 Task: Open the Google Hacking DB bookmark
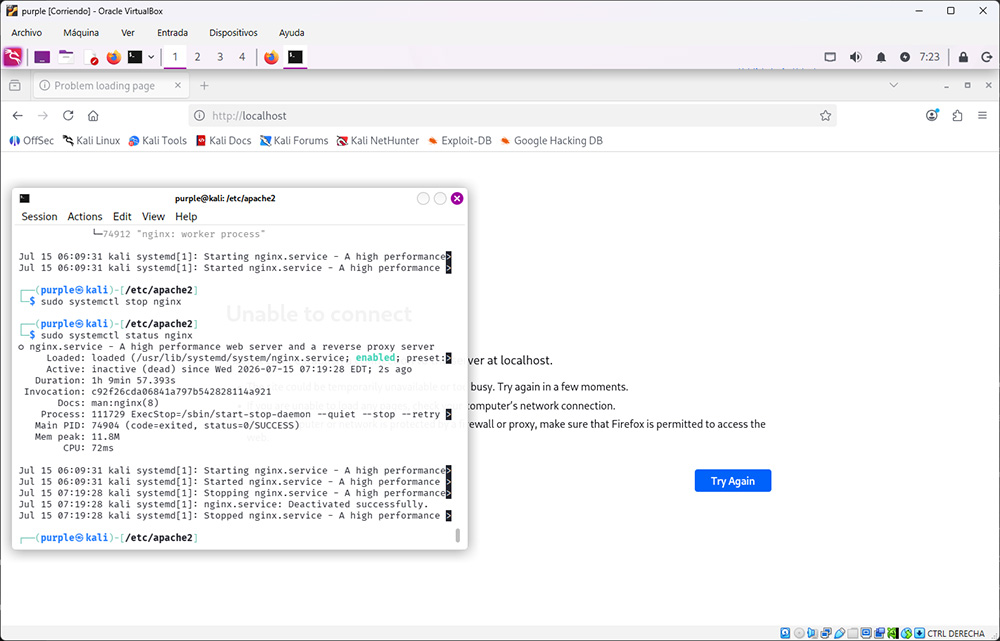tap(552, 140)
